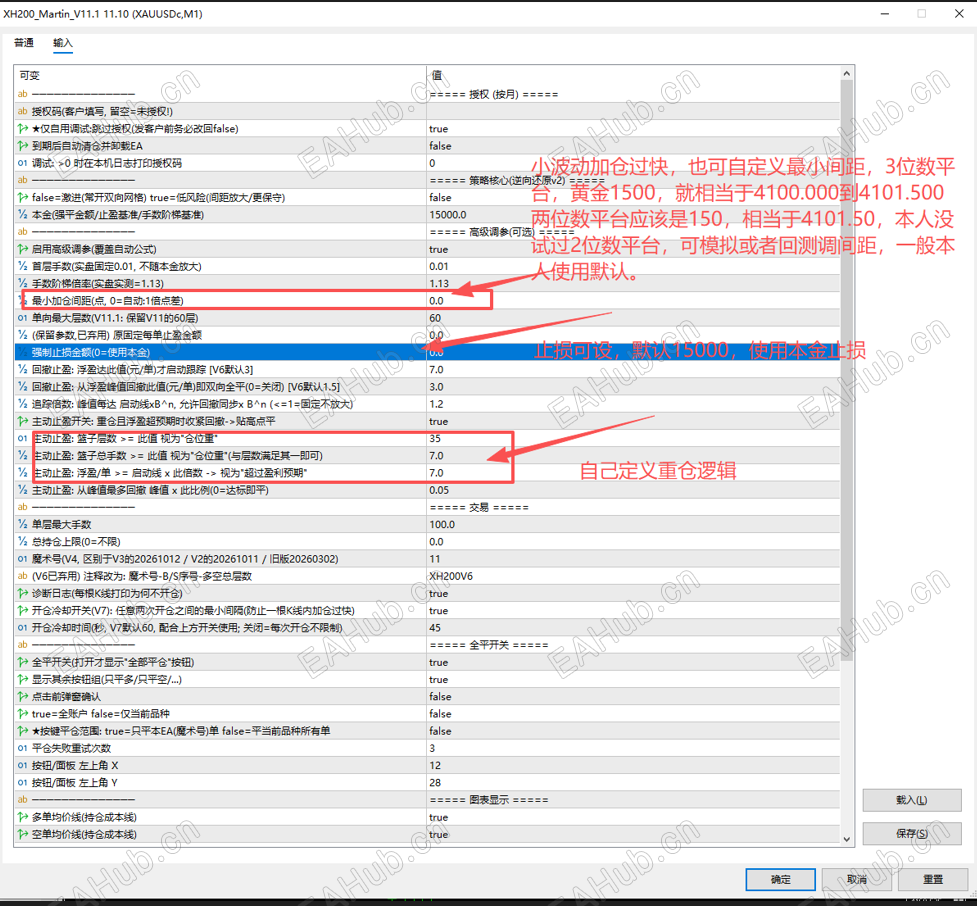Click 45 value of 开仓冷却时间 row
This screenshot has height=906, width=977.
(435, 627)
